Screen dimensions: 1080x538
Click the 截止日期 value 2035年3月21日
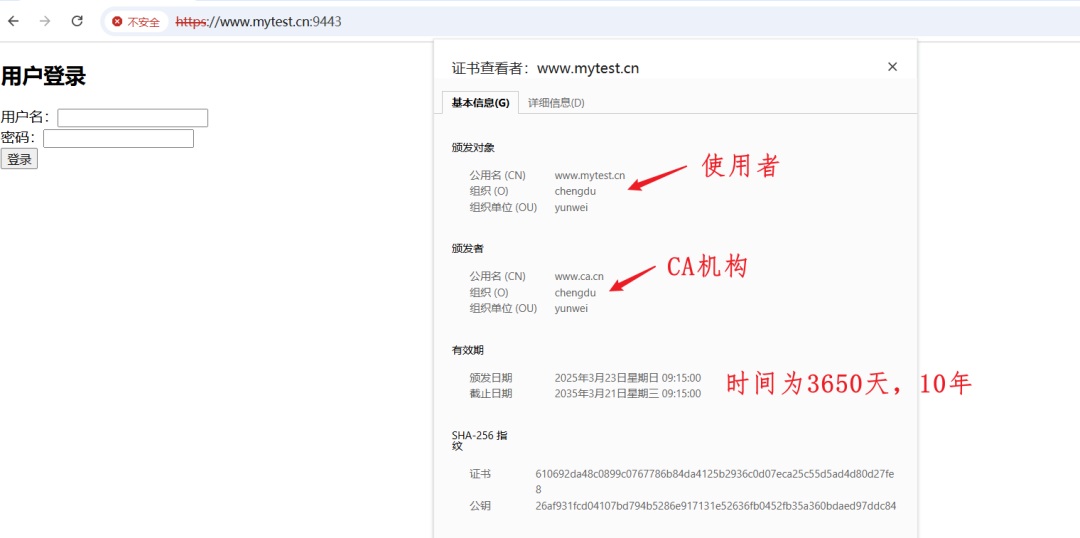tap(627, 393)
